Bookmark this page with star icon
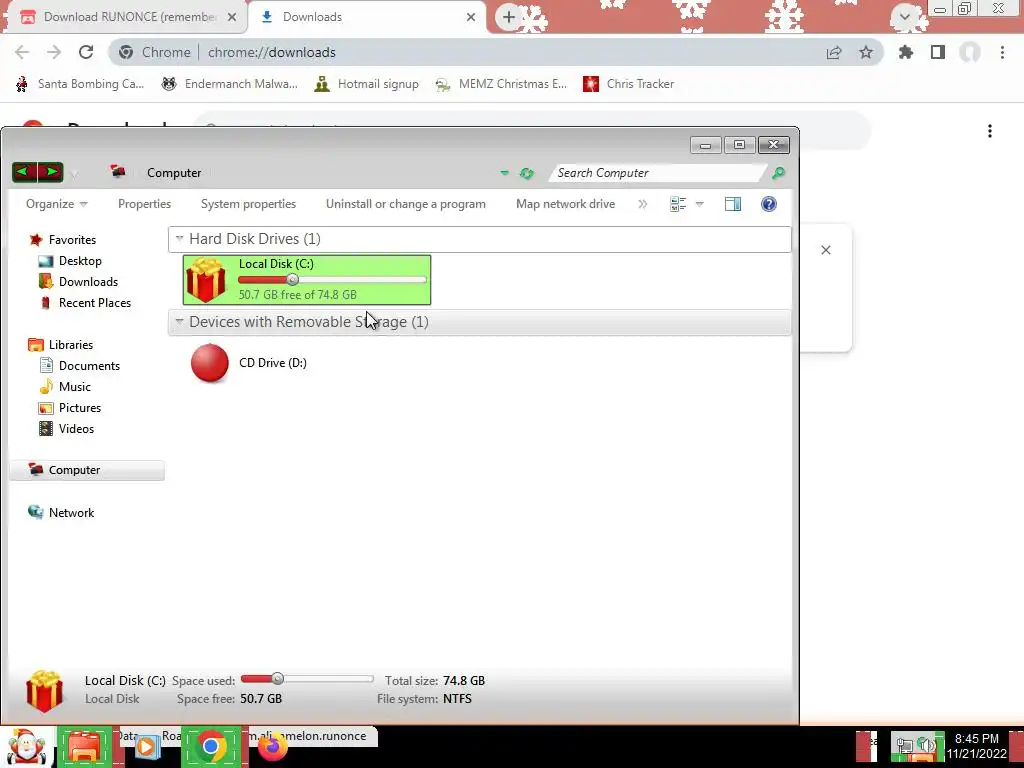The image size is (1024, 768). tap(866, 52)
